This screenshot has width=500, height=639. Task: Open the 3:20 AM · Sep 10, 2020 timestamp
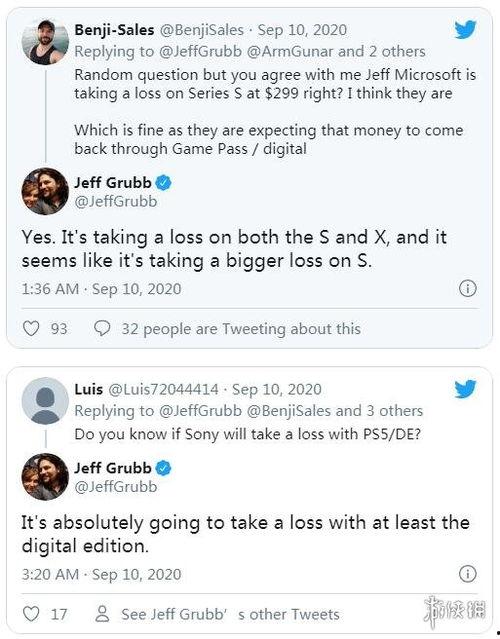point(101,574)
